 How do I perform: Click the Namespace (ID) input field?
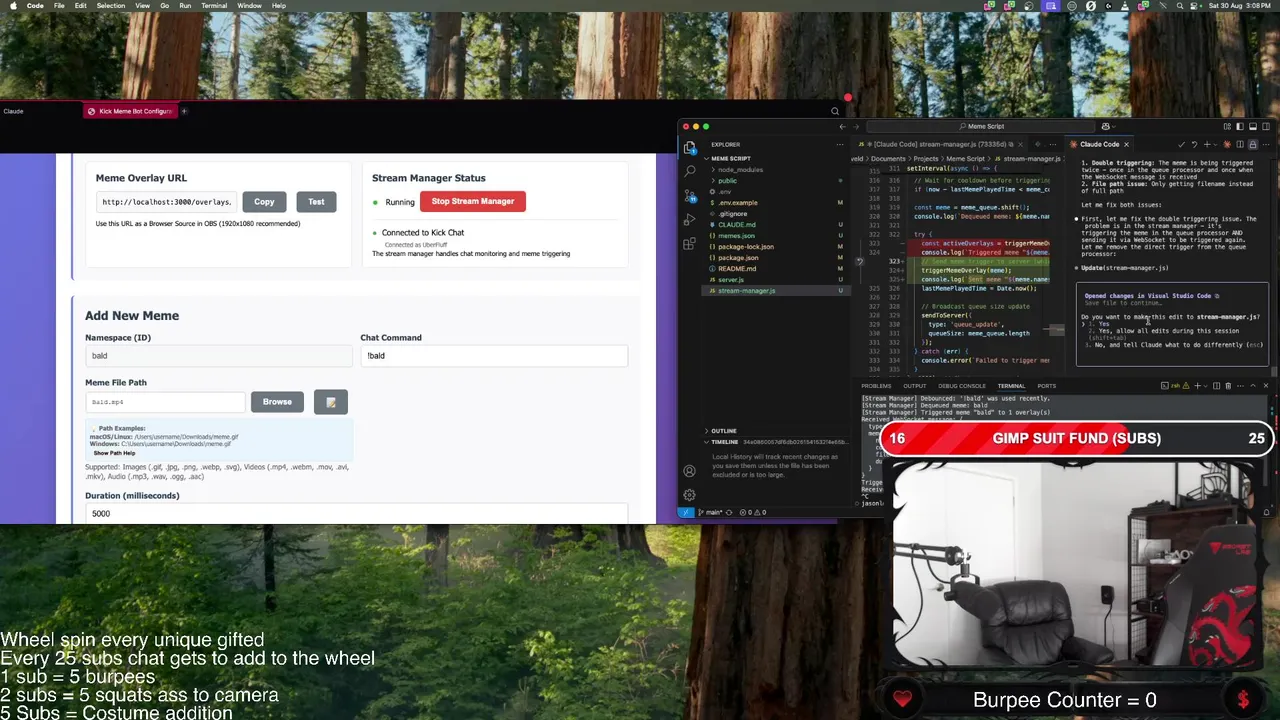(x=218, y=356)
